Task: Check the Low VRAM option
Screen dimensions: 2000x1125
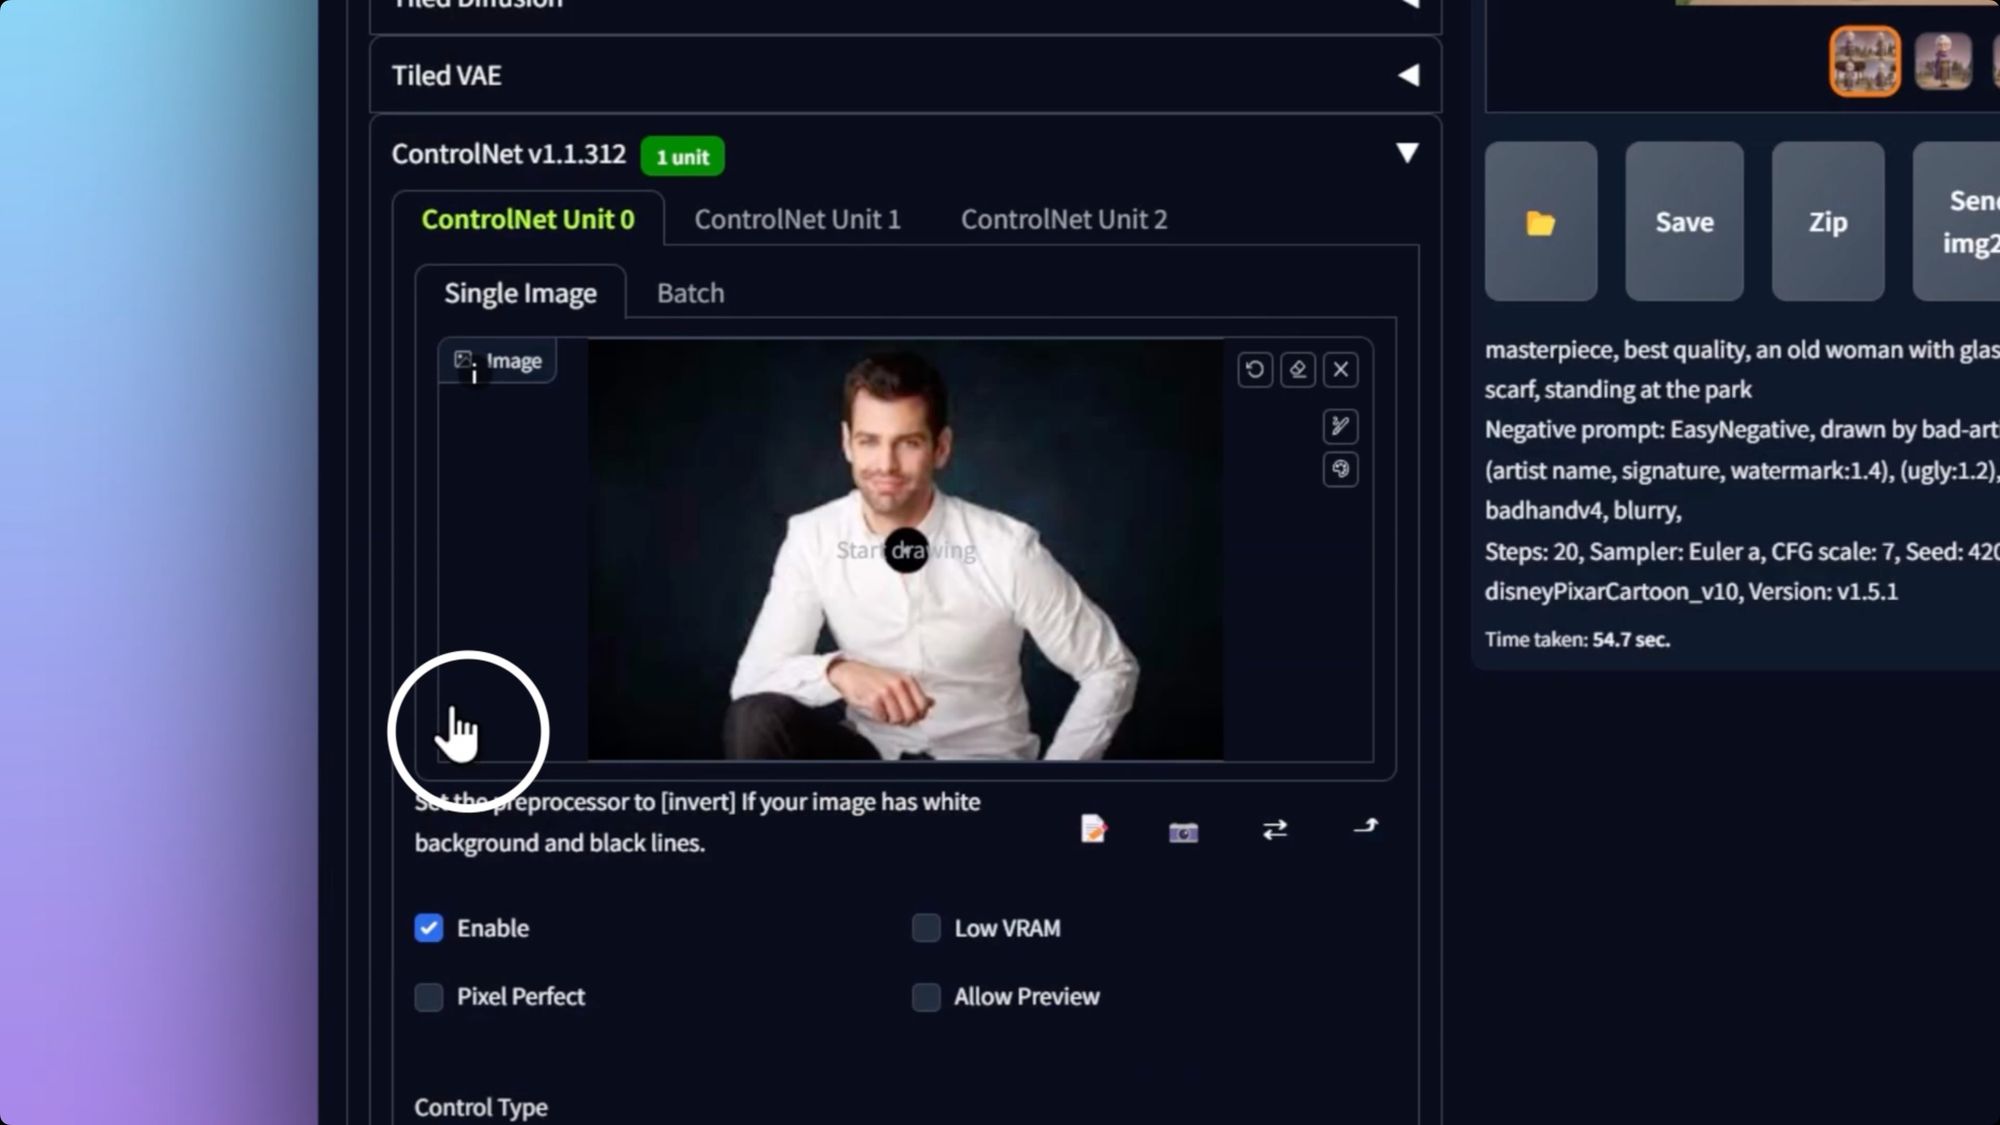Action: (x=926, y=928)
